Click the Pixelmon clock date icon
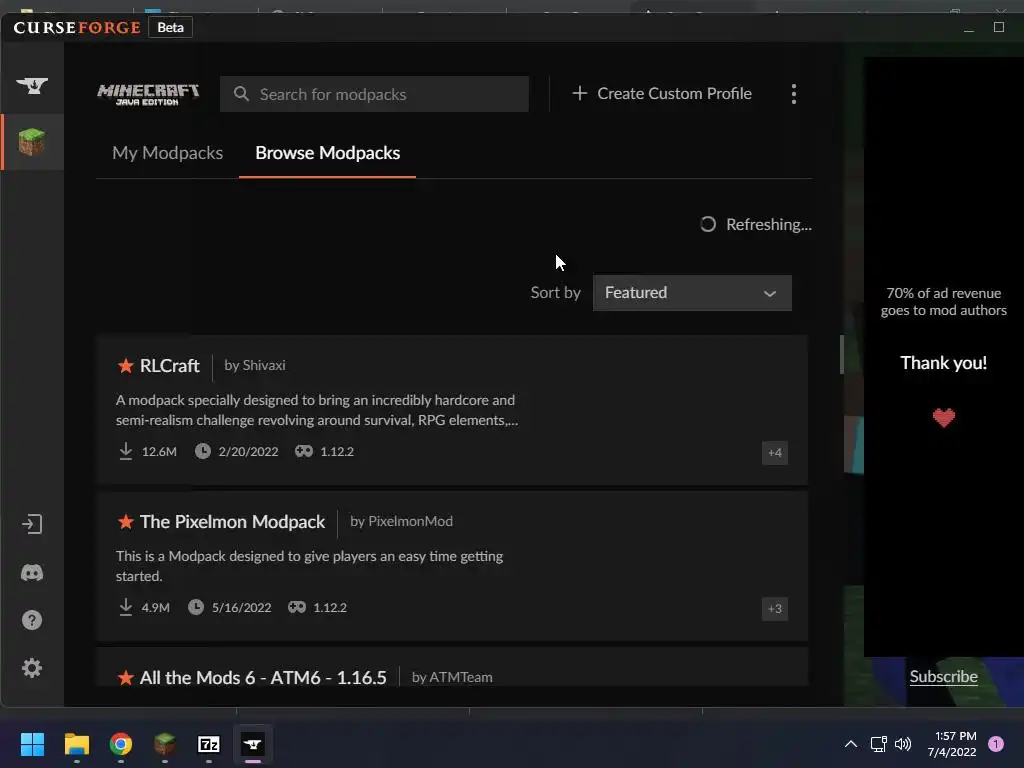 (196, 607)
